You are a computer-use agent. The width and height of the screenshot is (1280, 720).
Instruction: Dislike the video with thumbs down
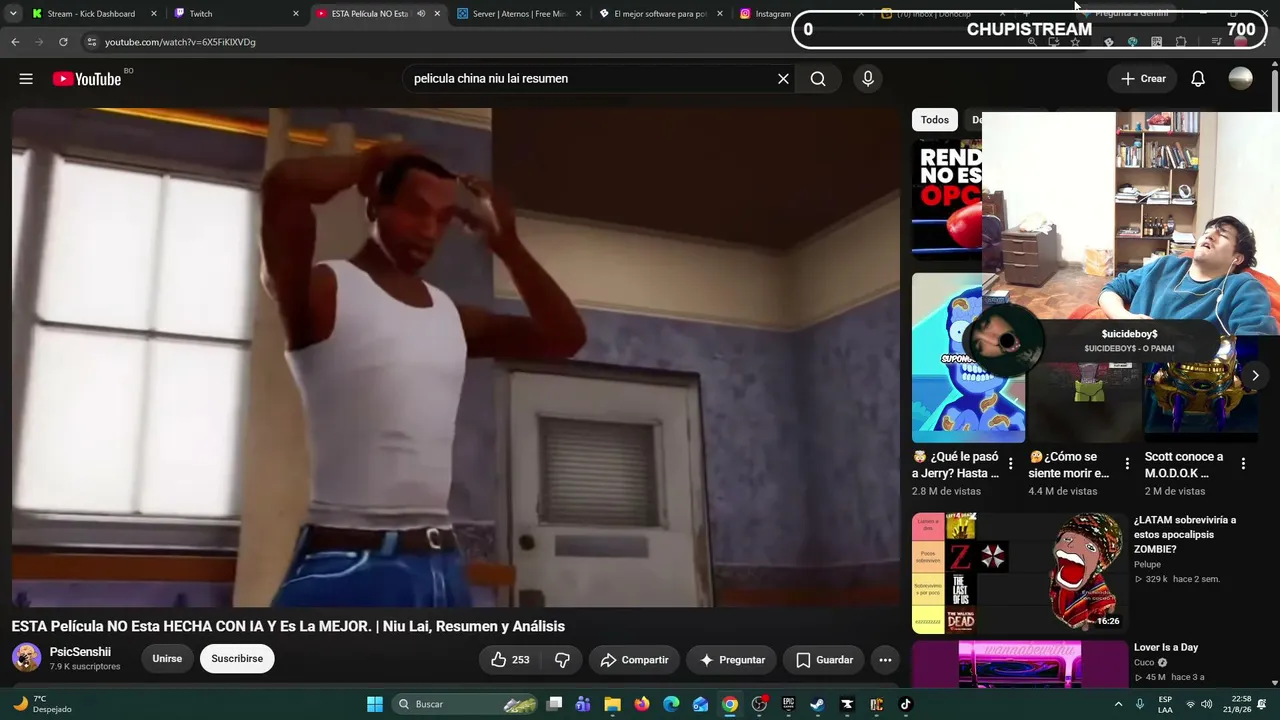click(562, 660)
